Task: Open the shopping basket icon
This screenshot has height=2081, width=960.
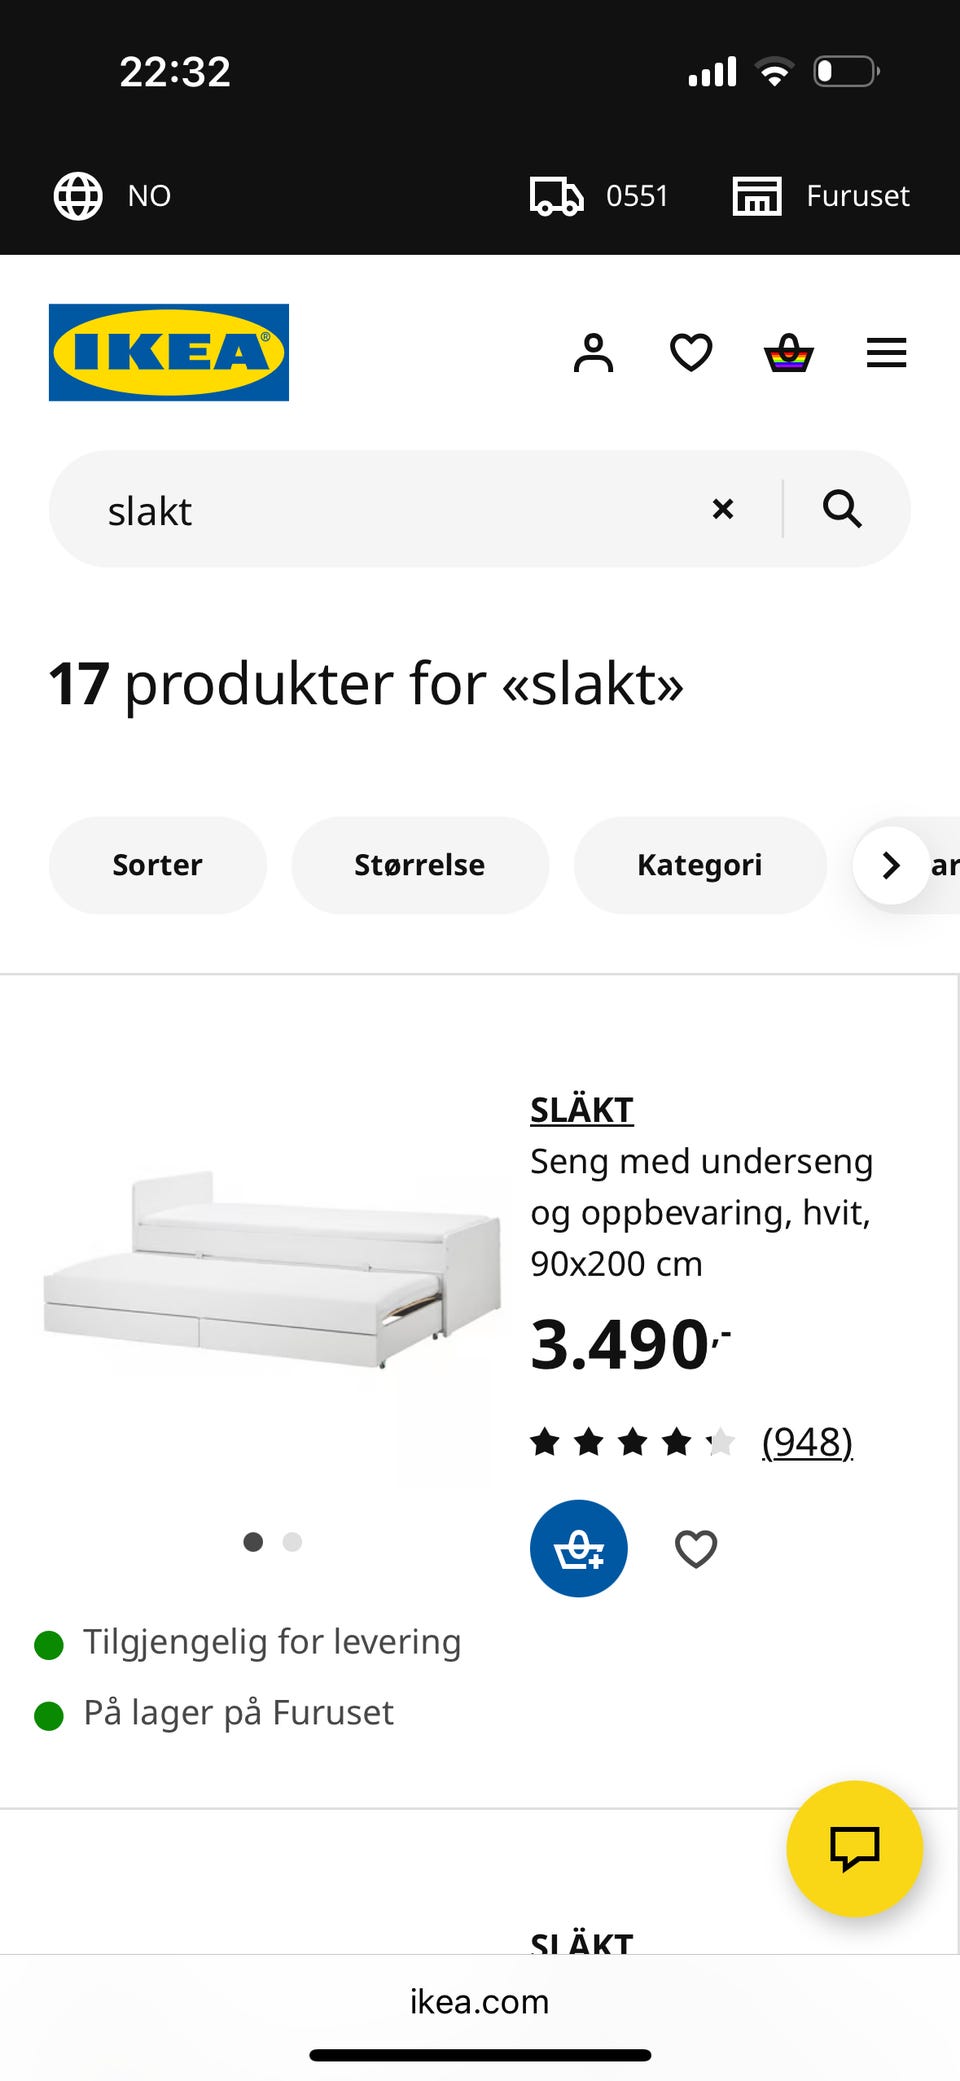Action: pyautogui.click(x=789, y=353)
